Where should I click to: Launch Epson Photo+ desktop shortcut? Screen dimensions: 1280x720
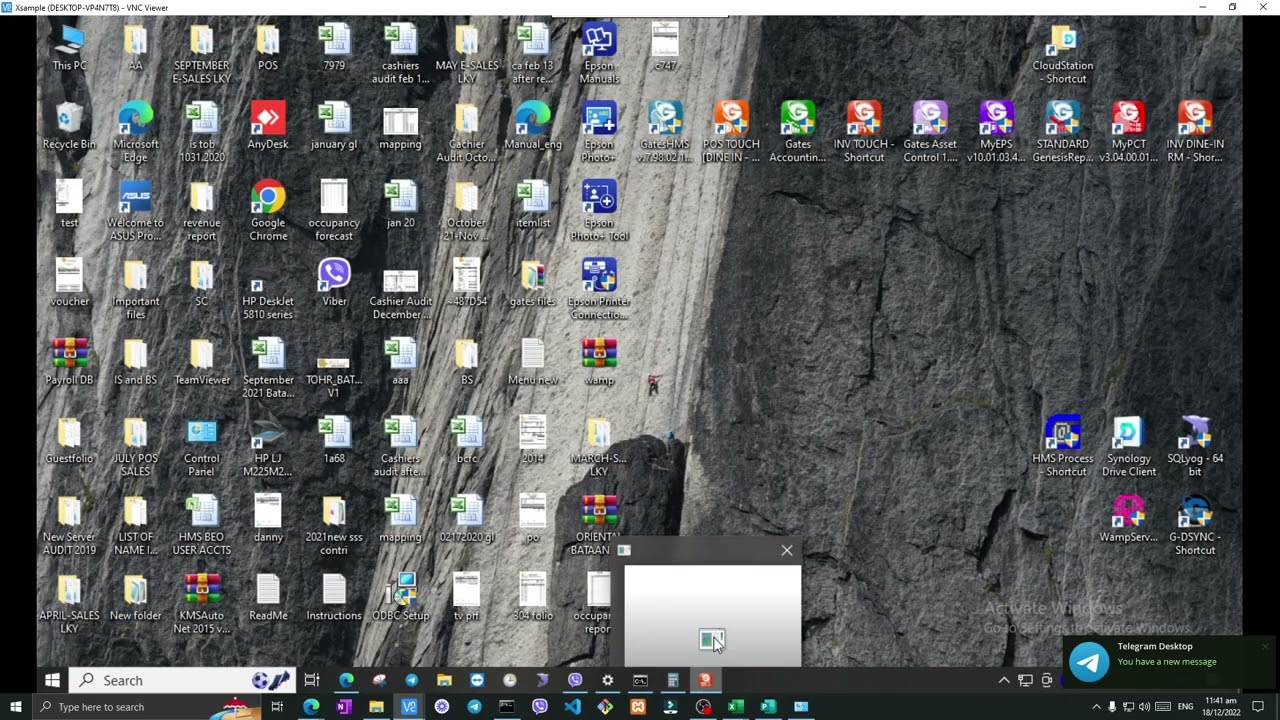pyautogui.click(x=599, y=132)
